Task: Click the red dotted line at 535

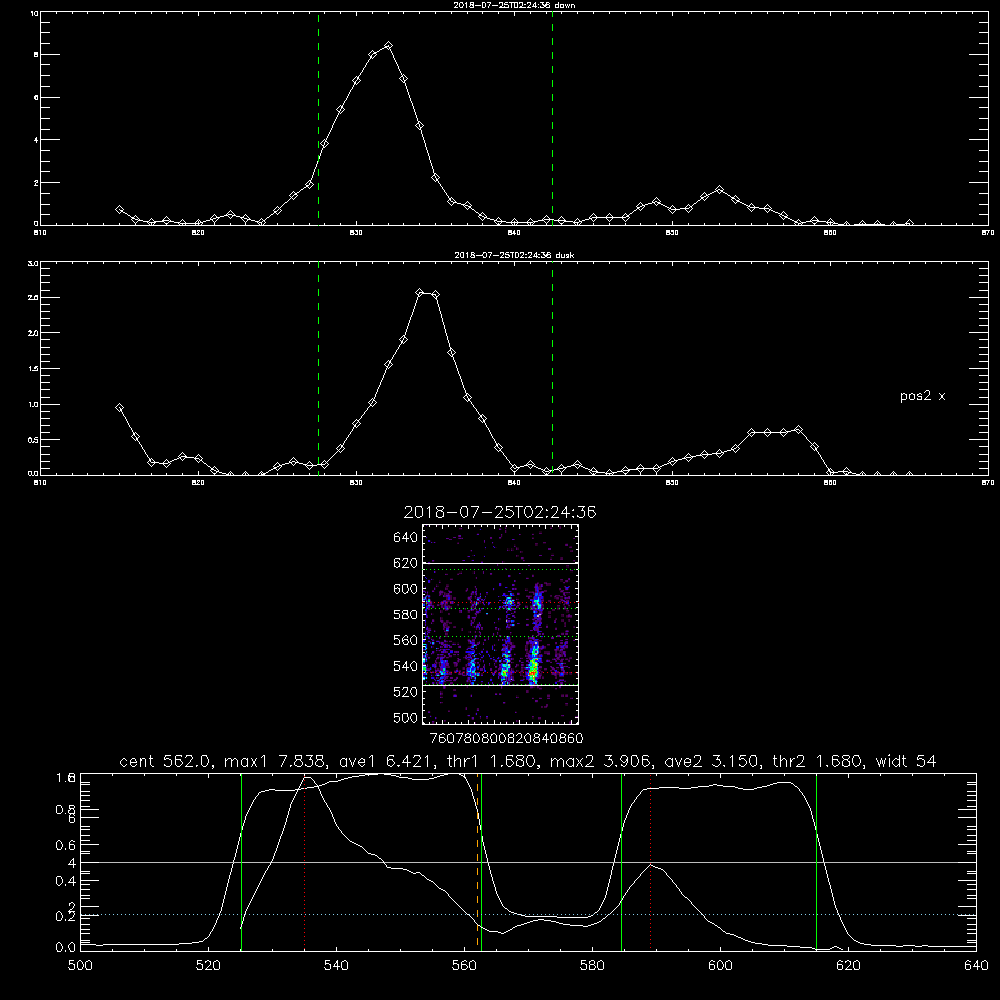Action: tap(305, 862)
